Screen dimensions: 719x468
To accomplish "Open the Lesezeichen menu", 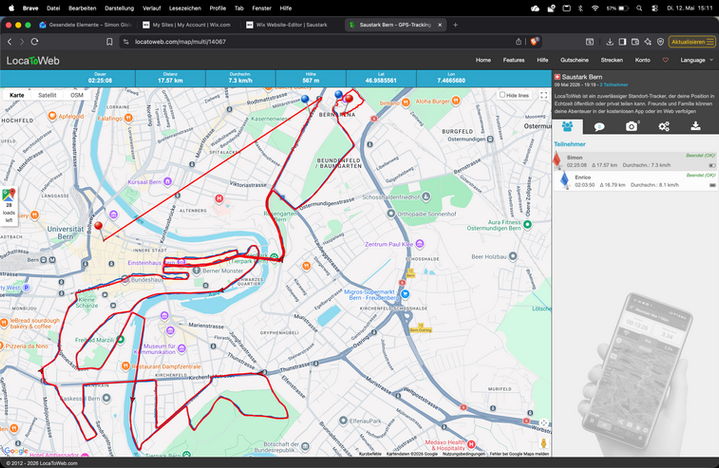I will [x=185, y=8].
